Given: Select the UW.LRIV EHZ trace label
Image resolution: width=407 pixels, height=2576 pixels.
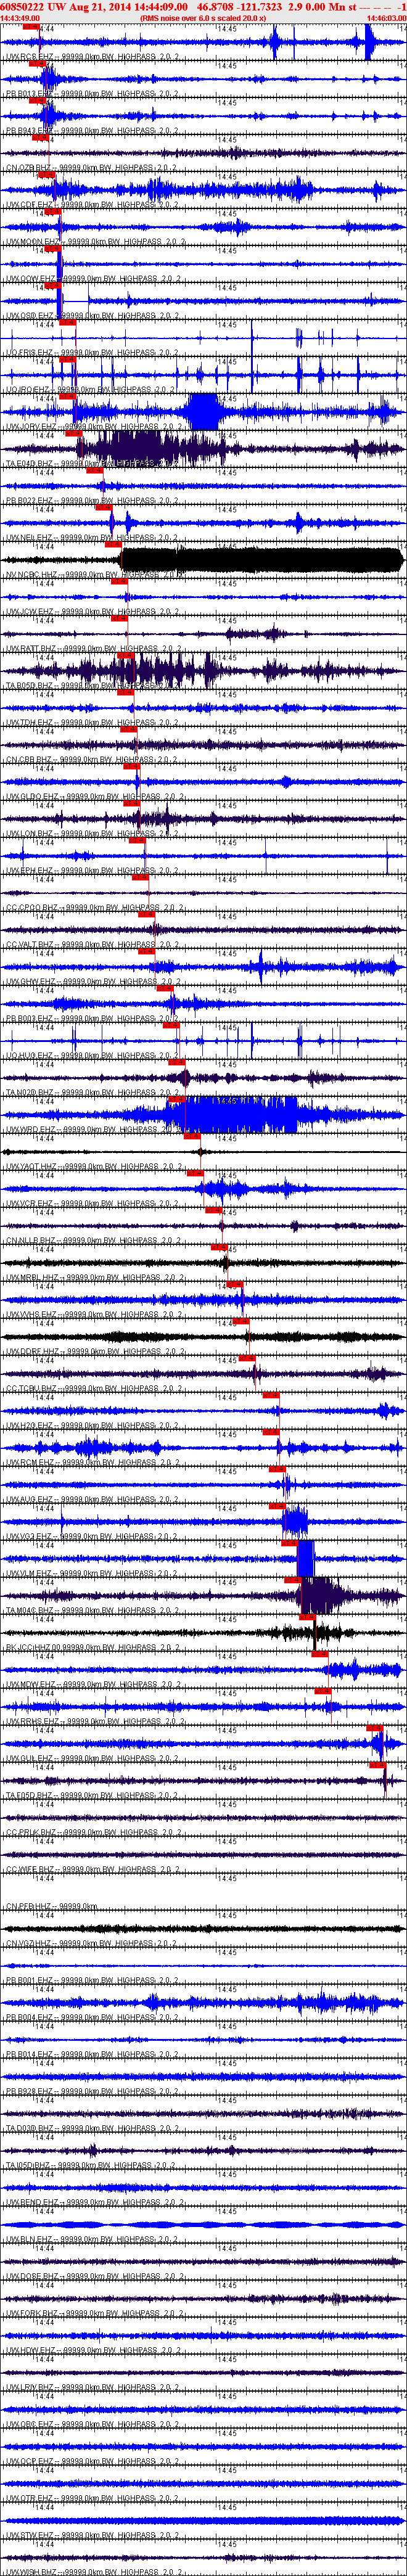Looking at the screenshot, I should pos(92,2388).
